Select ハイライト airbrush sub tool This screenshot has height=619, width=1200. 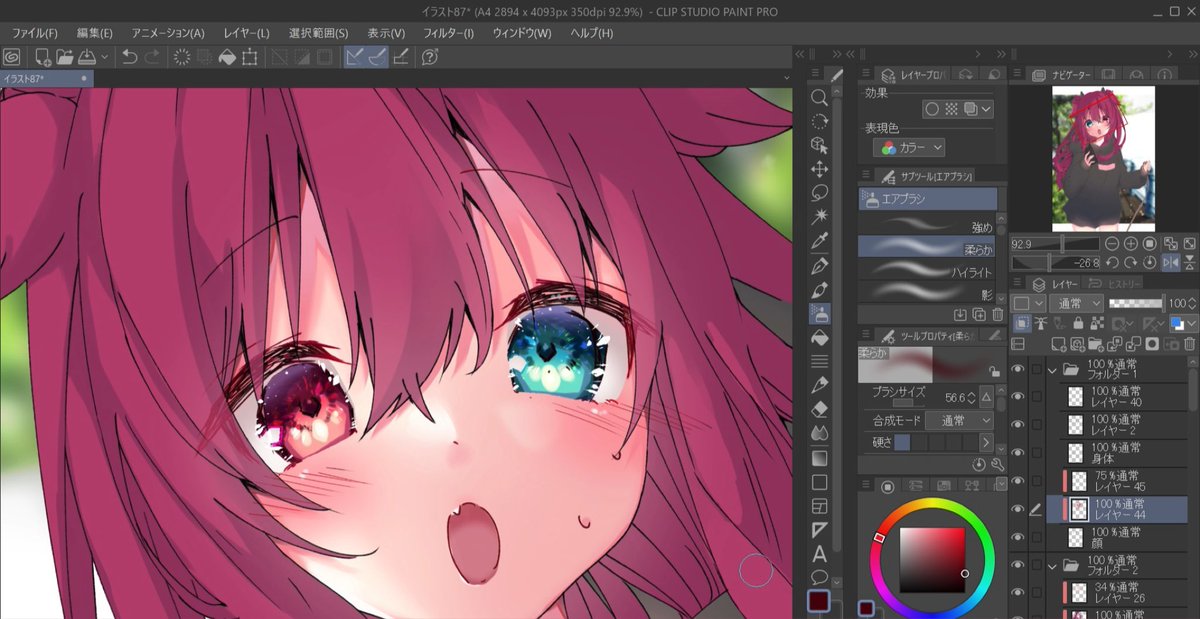tap(928, 271)
